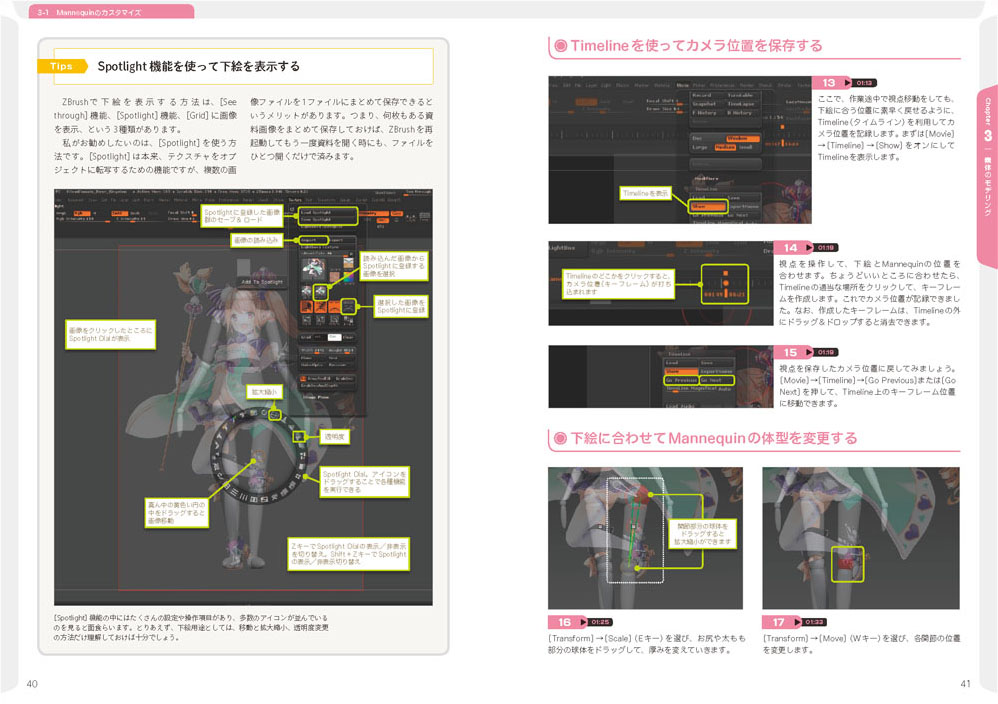The width and height of the screenshot is (998, 704).
Task: Open the large texture preview in Texture palette
Action: (312, 266)
